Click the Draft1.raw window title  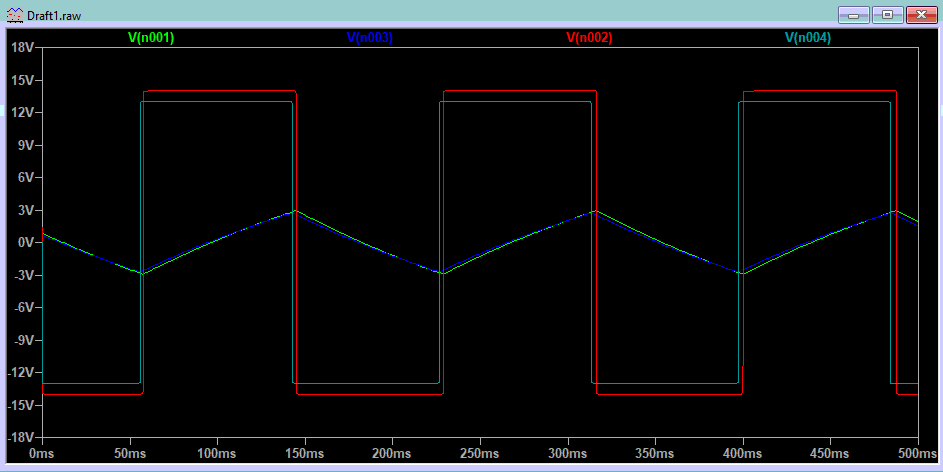tap(54, 16)
